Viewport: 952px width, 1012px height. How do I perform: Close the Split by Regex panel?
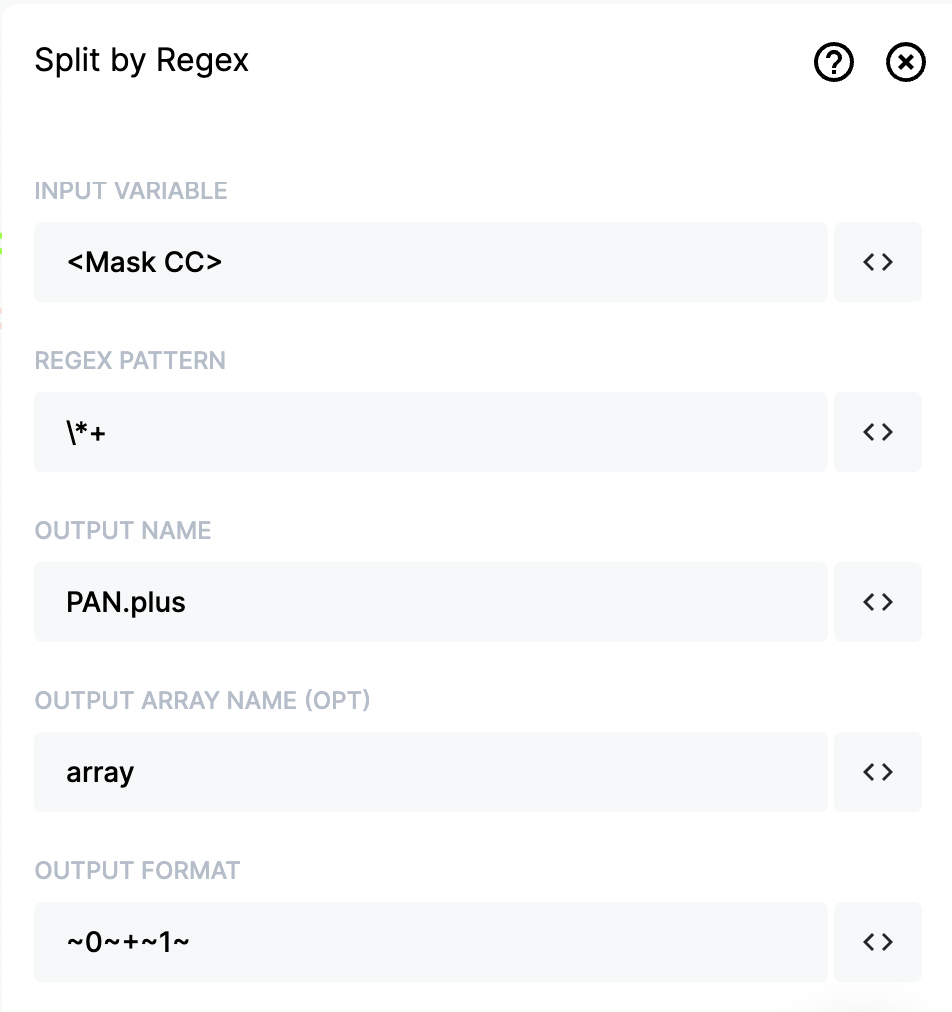click(x=906, y=62)
